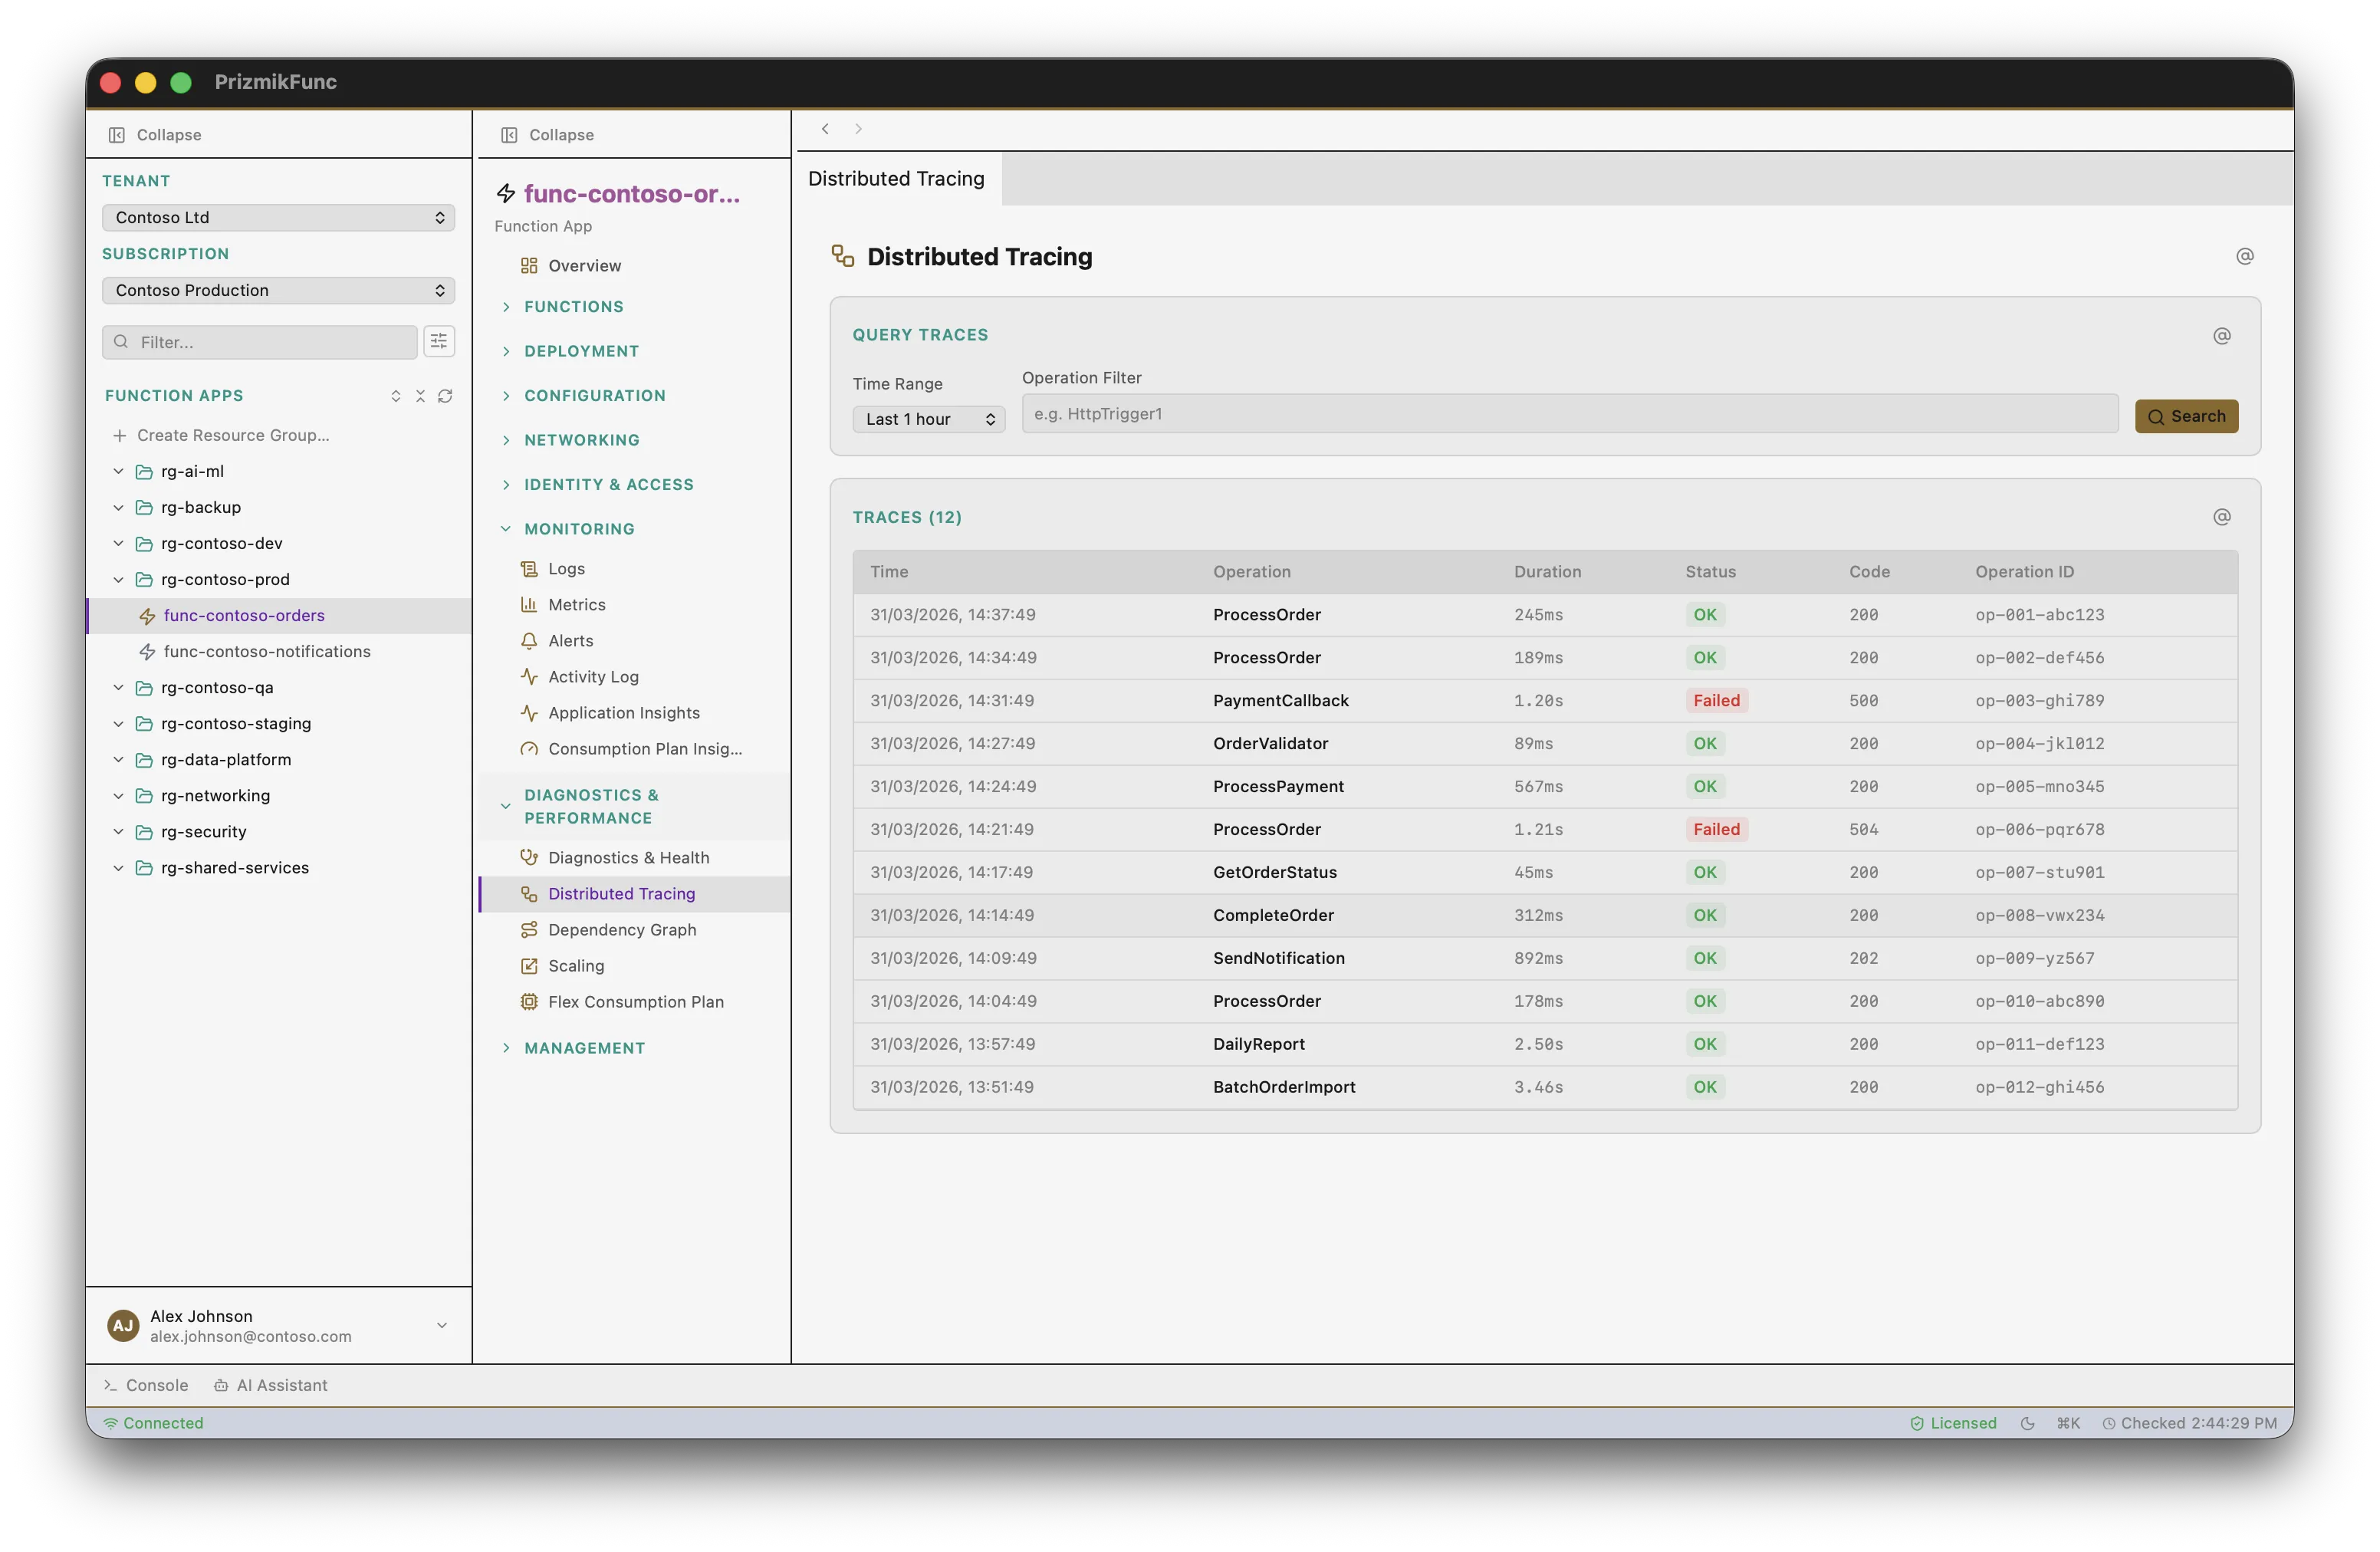The image size is (2380, 1552).
Task: Click the back navigation arrow
Action: [825, 128]
